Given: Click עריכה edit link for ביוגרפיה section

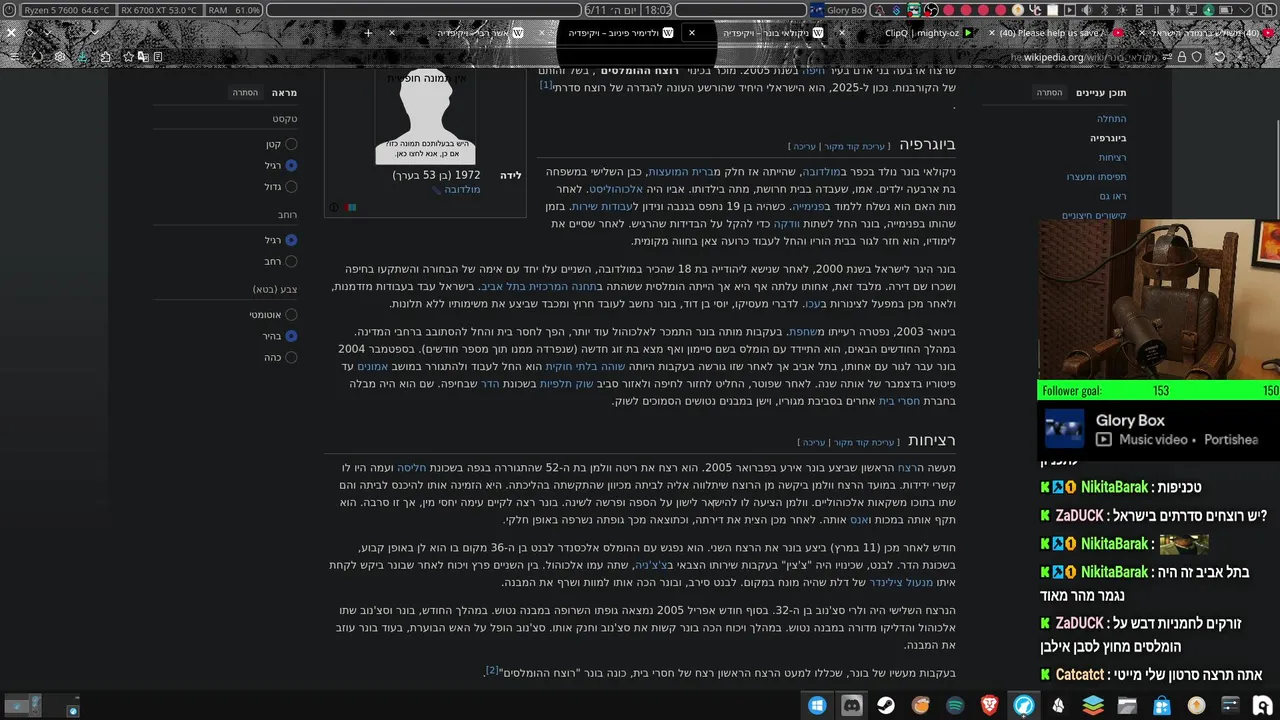Looking at the screenshot, I should (805, 147).
